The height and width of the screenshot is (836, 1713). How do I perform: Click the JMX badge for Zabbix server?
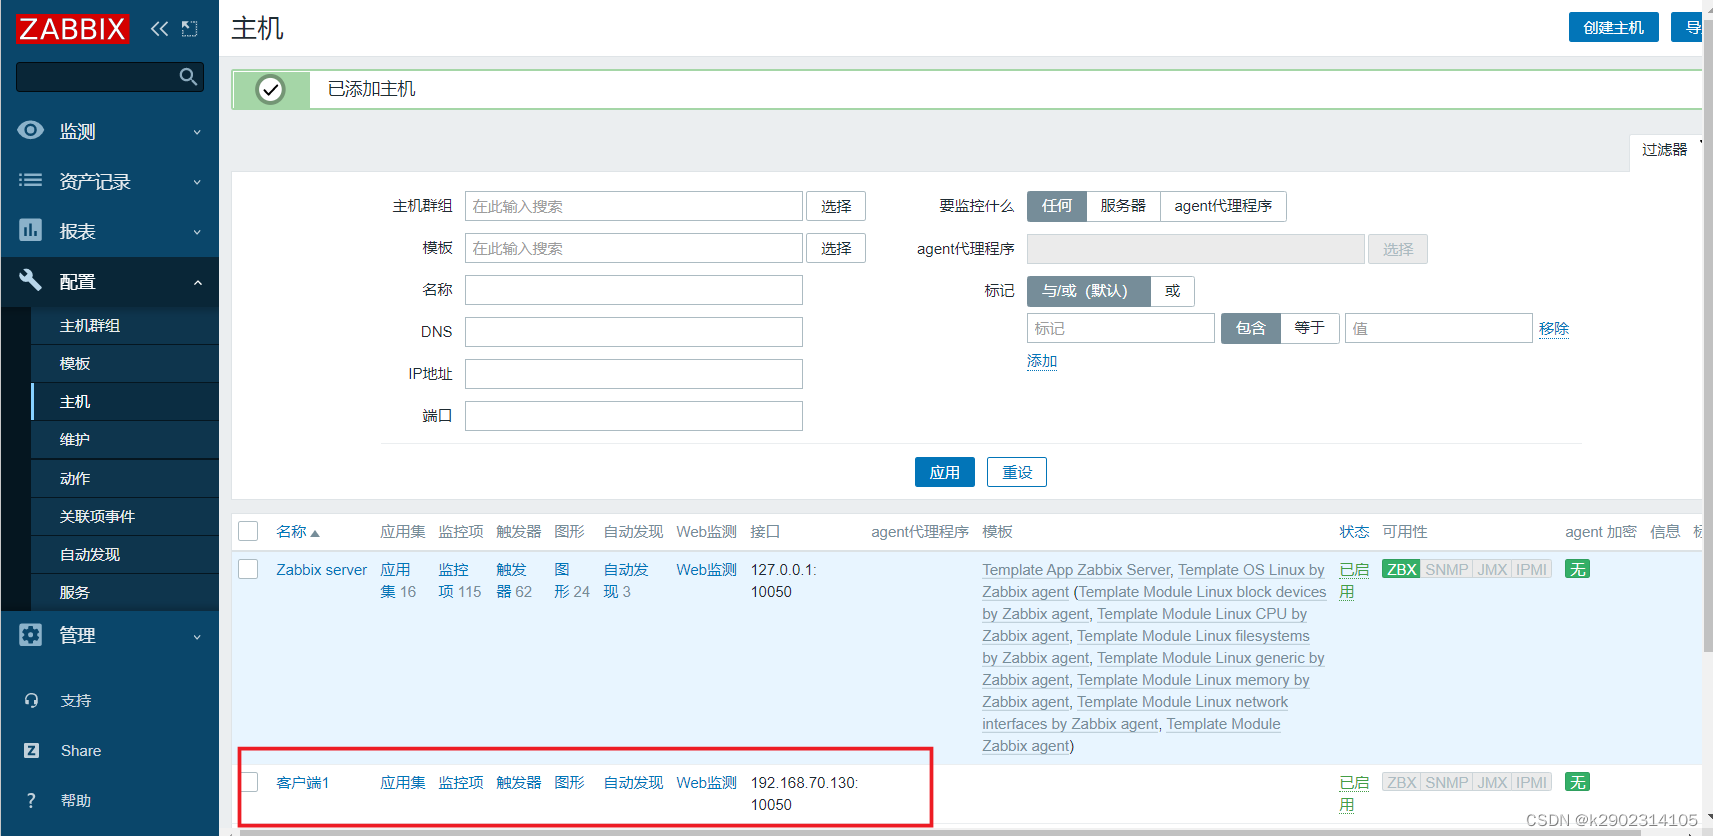[x=1492, y=569]
